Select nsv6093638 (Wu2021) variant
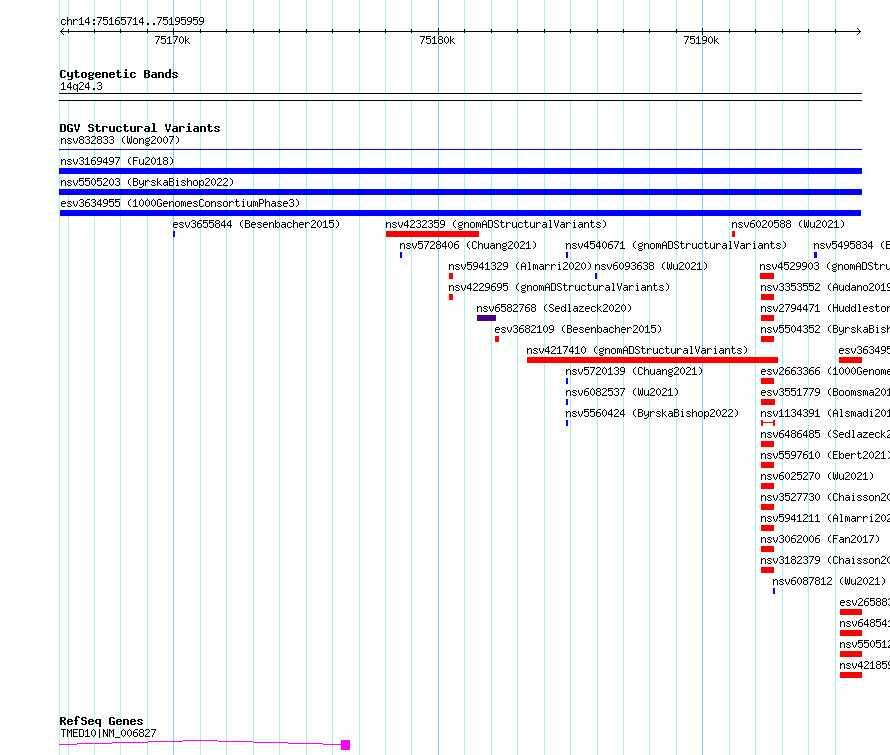Image resolution: width=890 pixels, height=755 pixels. (x=651, y=266)
